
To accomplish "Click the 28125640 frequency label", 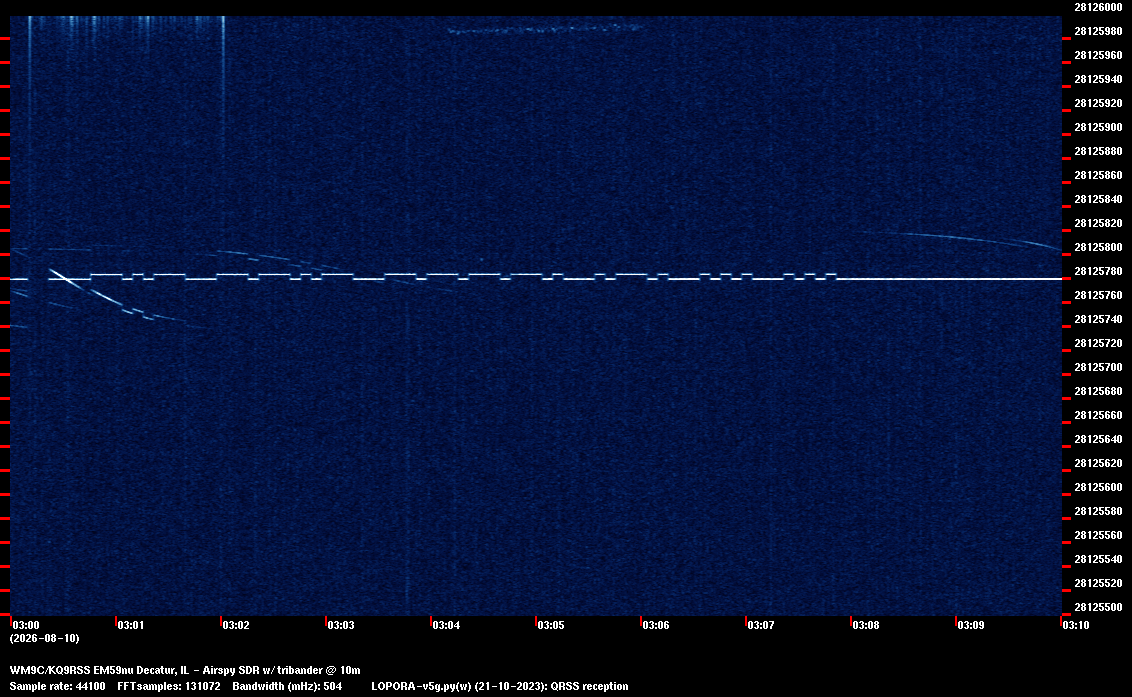I will [1098, 439].
